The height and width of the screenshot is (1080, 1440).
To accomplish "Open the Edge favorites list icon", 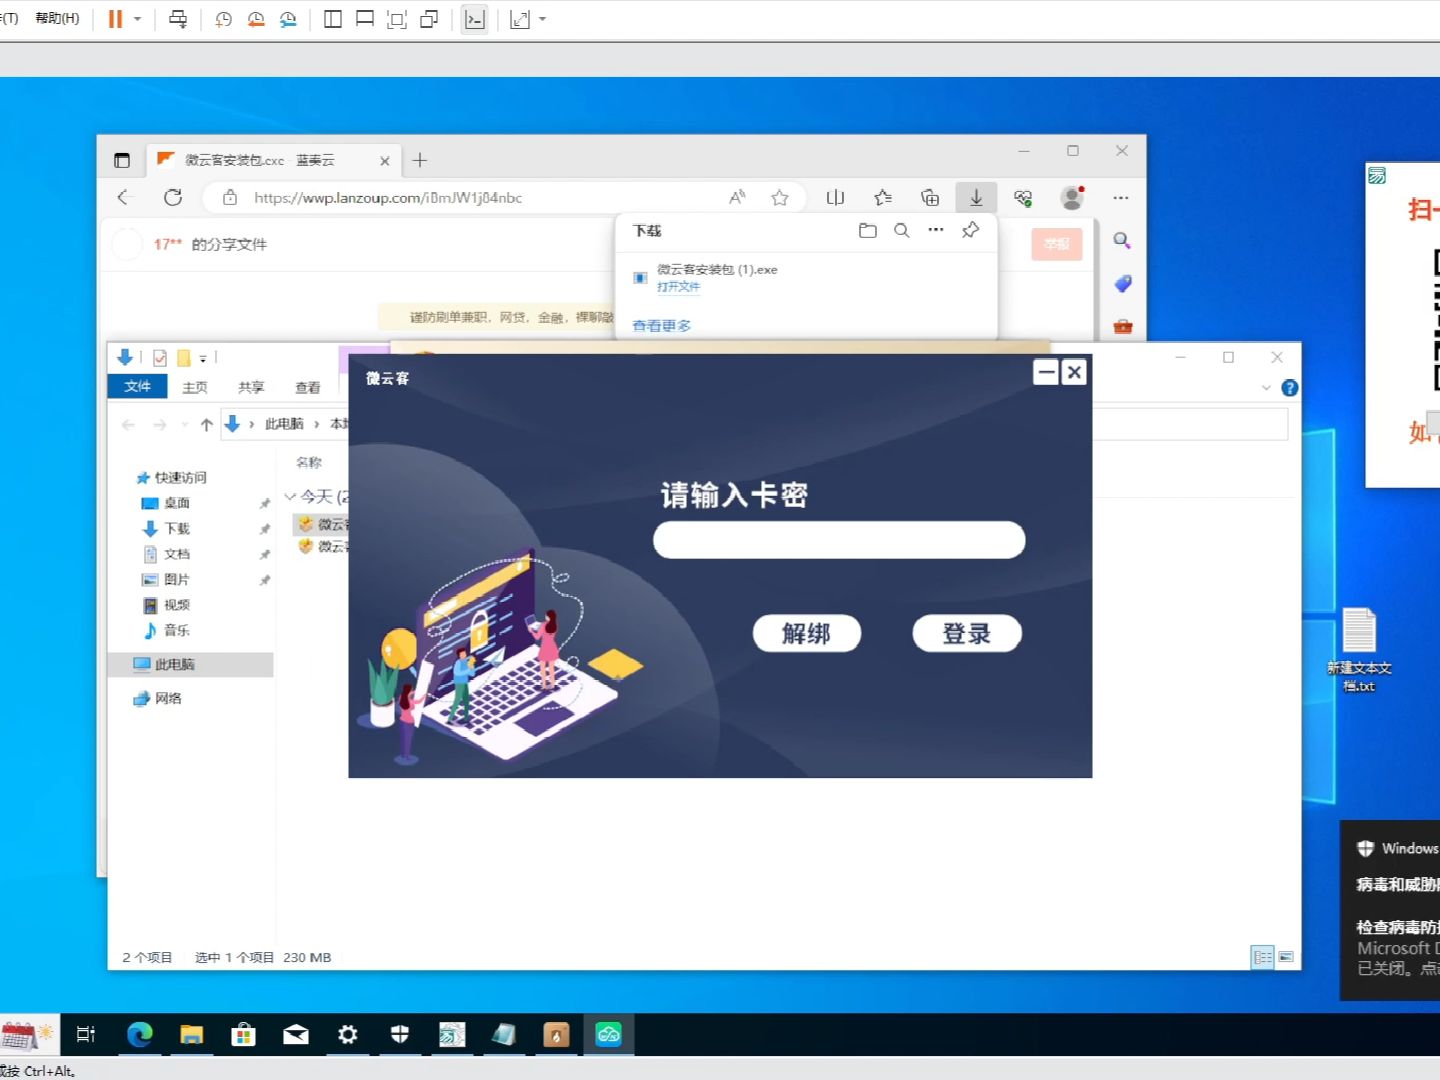I will click(882, 198).
